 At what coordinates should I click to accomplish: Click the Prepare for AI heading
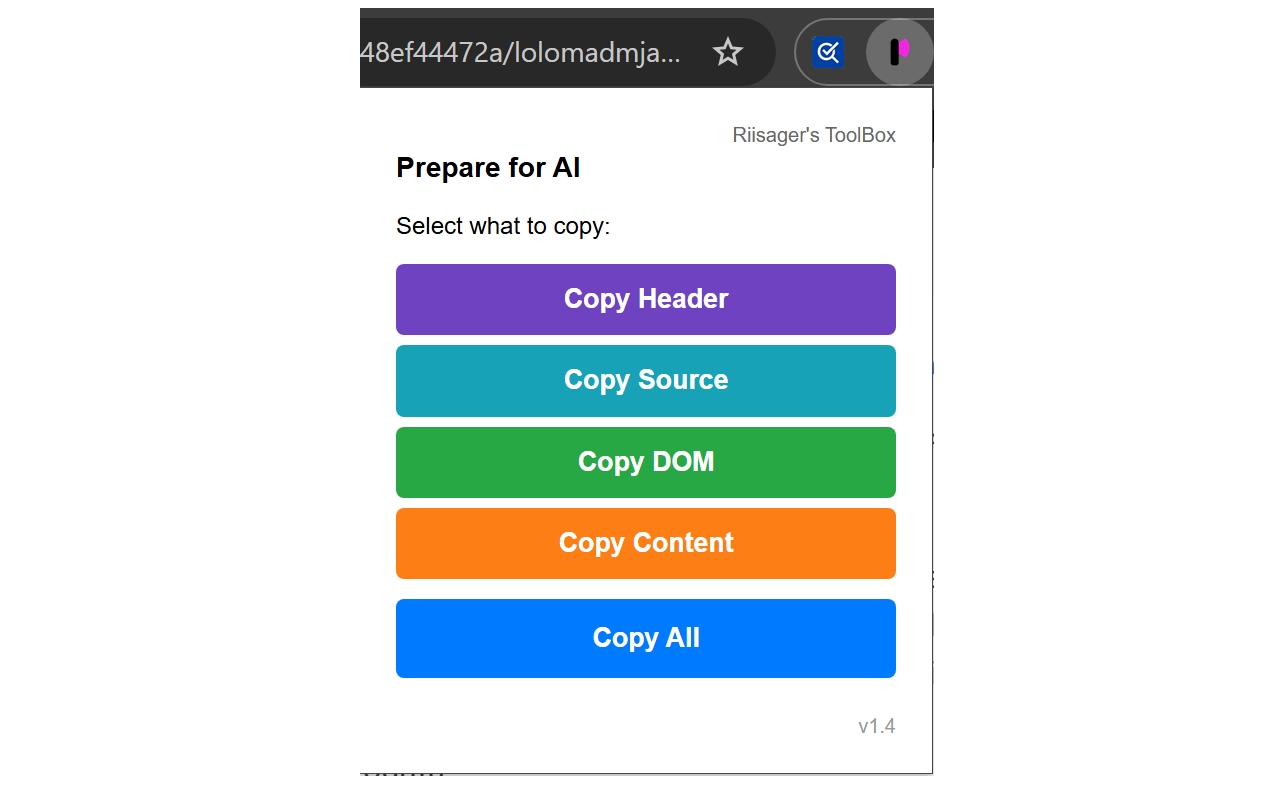click(488, 168)
